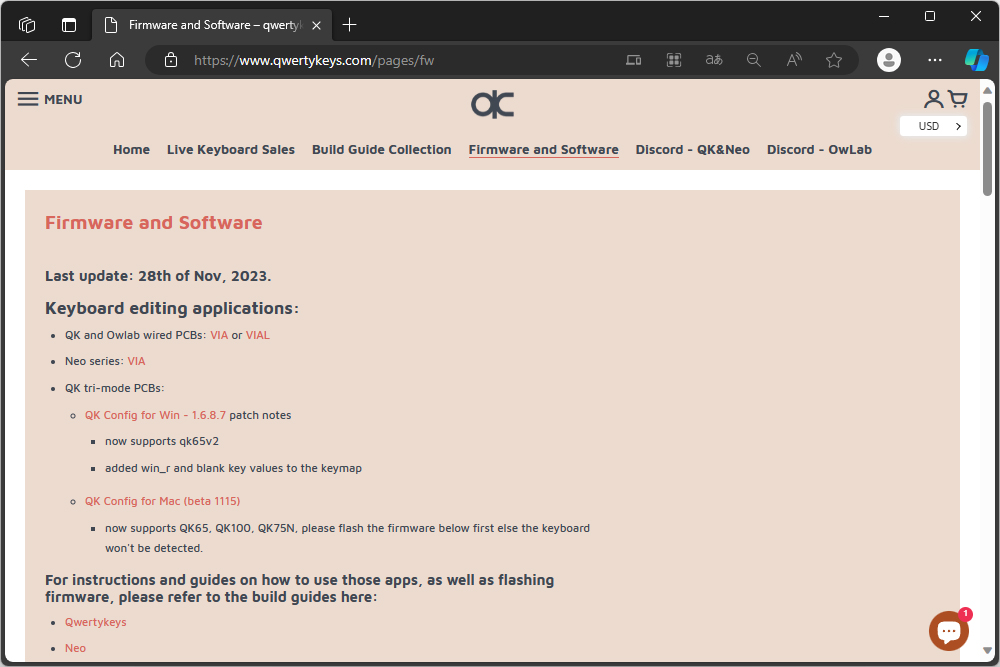Screen dimensions: 1000x667
Task: Open the shopping cart
Action: (958, 99)
